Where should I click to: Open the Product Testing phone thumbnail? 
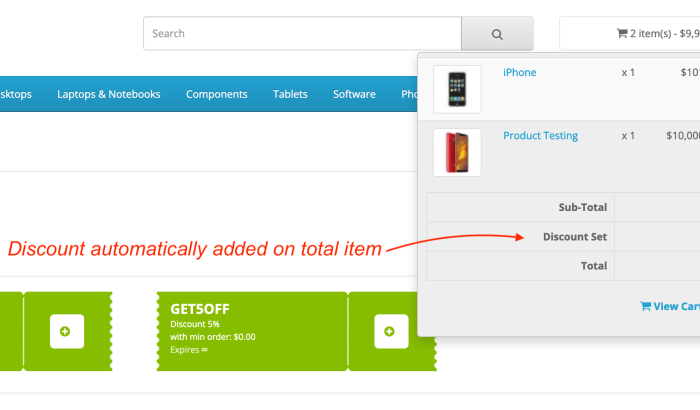pyautogui.click(x=457, y=152)
